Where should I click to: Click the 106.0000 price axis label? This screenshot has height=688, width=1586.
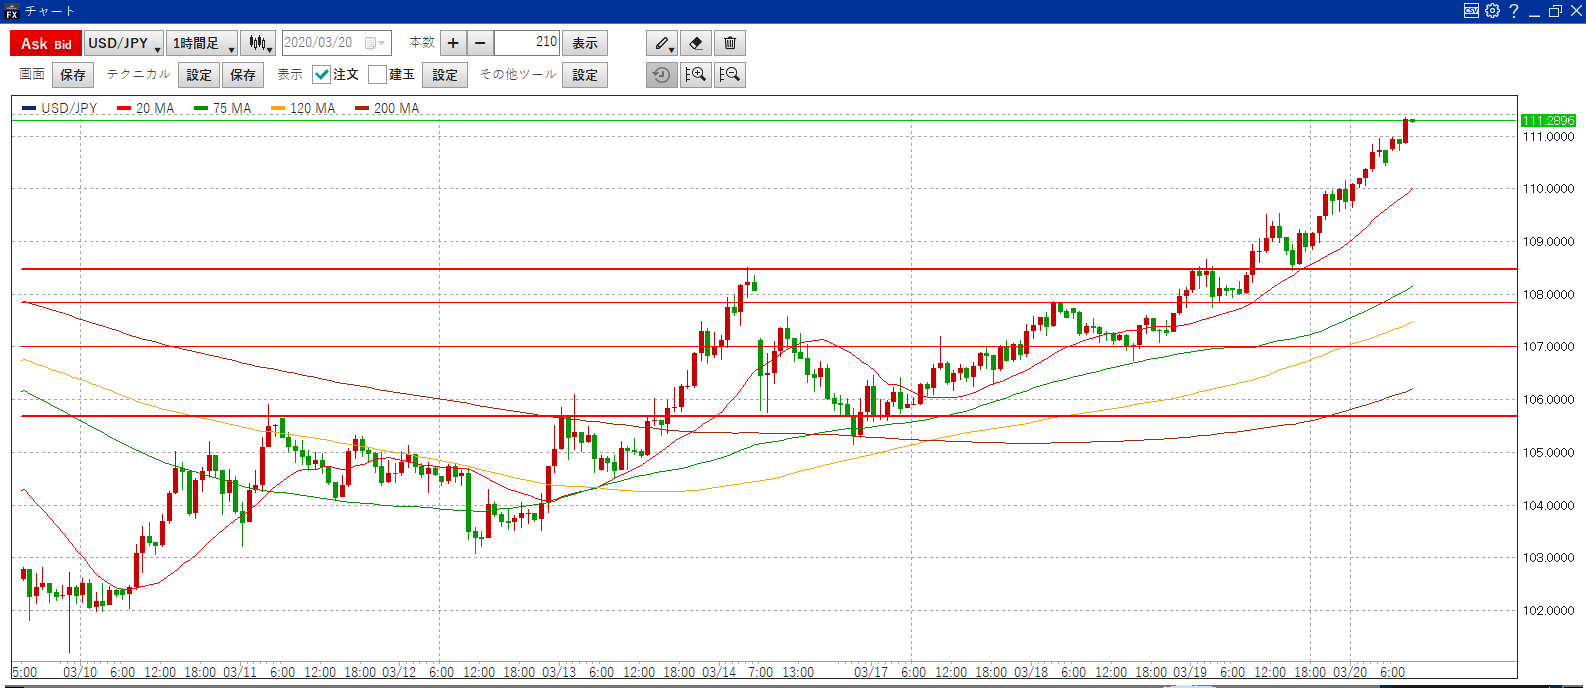[1548, 399]
